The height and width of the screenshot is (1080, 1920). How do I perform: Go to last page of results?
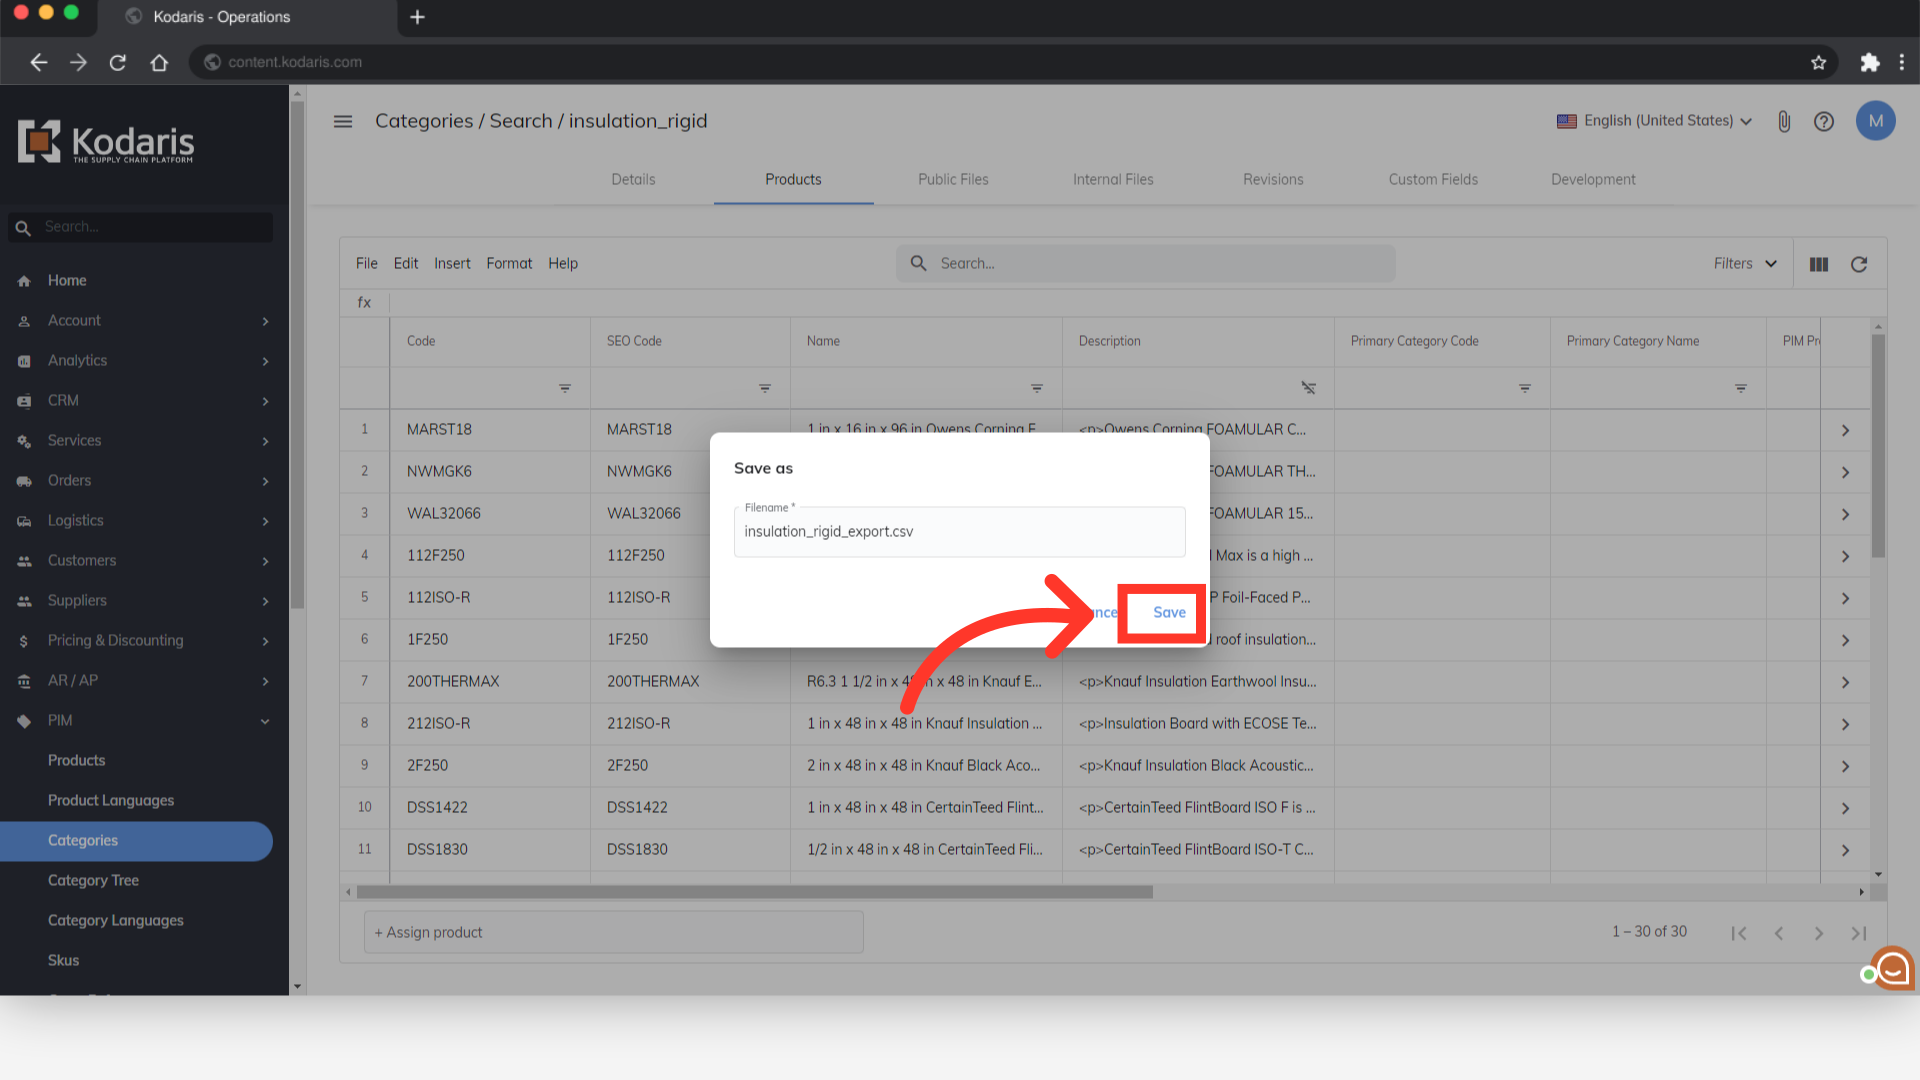tap(1858, 933)
